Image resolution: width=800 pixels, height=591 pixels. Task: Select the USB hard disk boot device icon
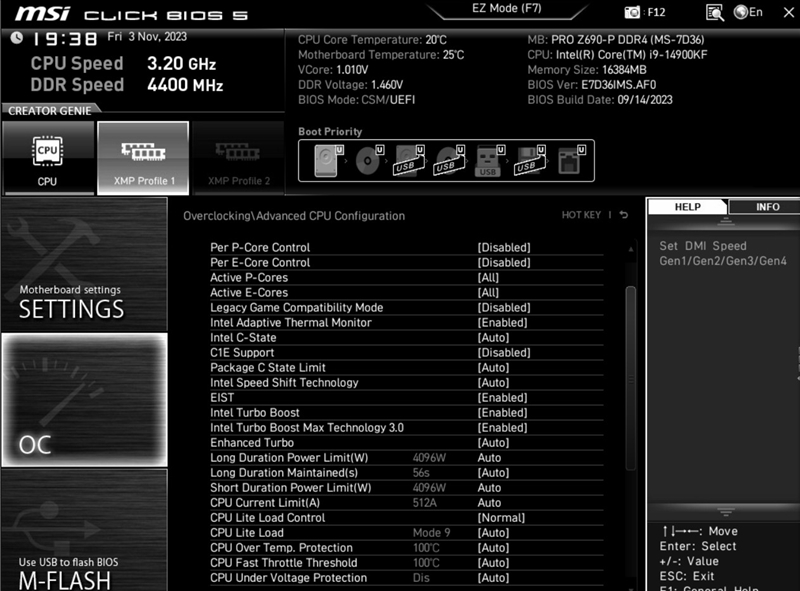pyautogui.click(x=410, y=161)
